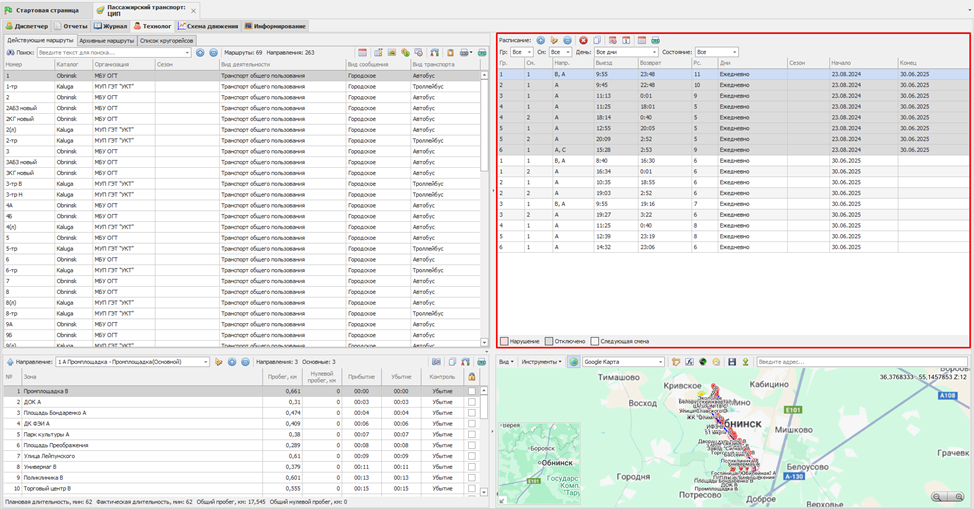Remove the schedule with the blue minus icon
This screenshot has width=974, height=509.
[x=567, y=40]
